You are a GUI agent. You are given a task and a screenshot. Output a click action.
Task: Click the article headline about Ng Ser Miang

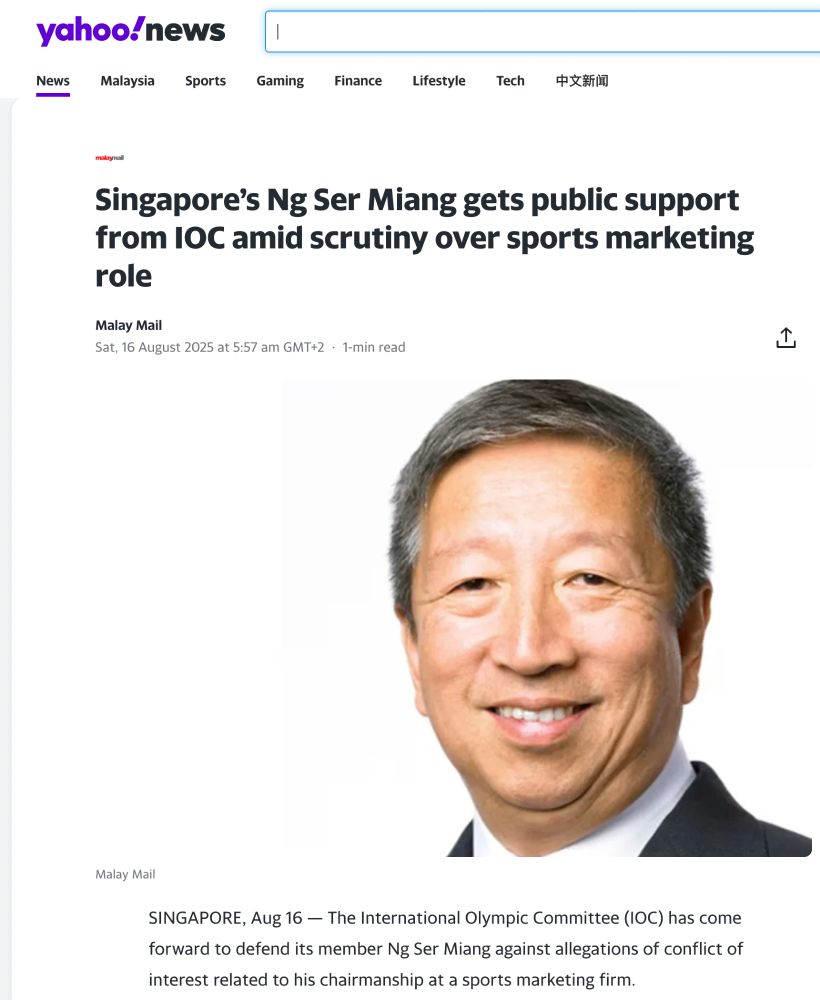point(424,237)
